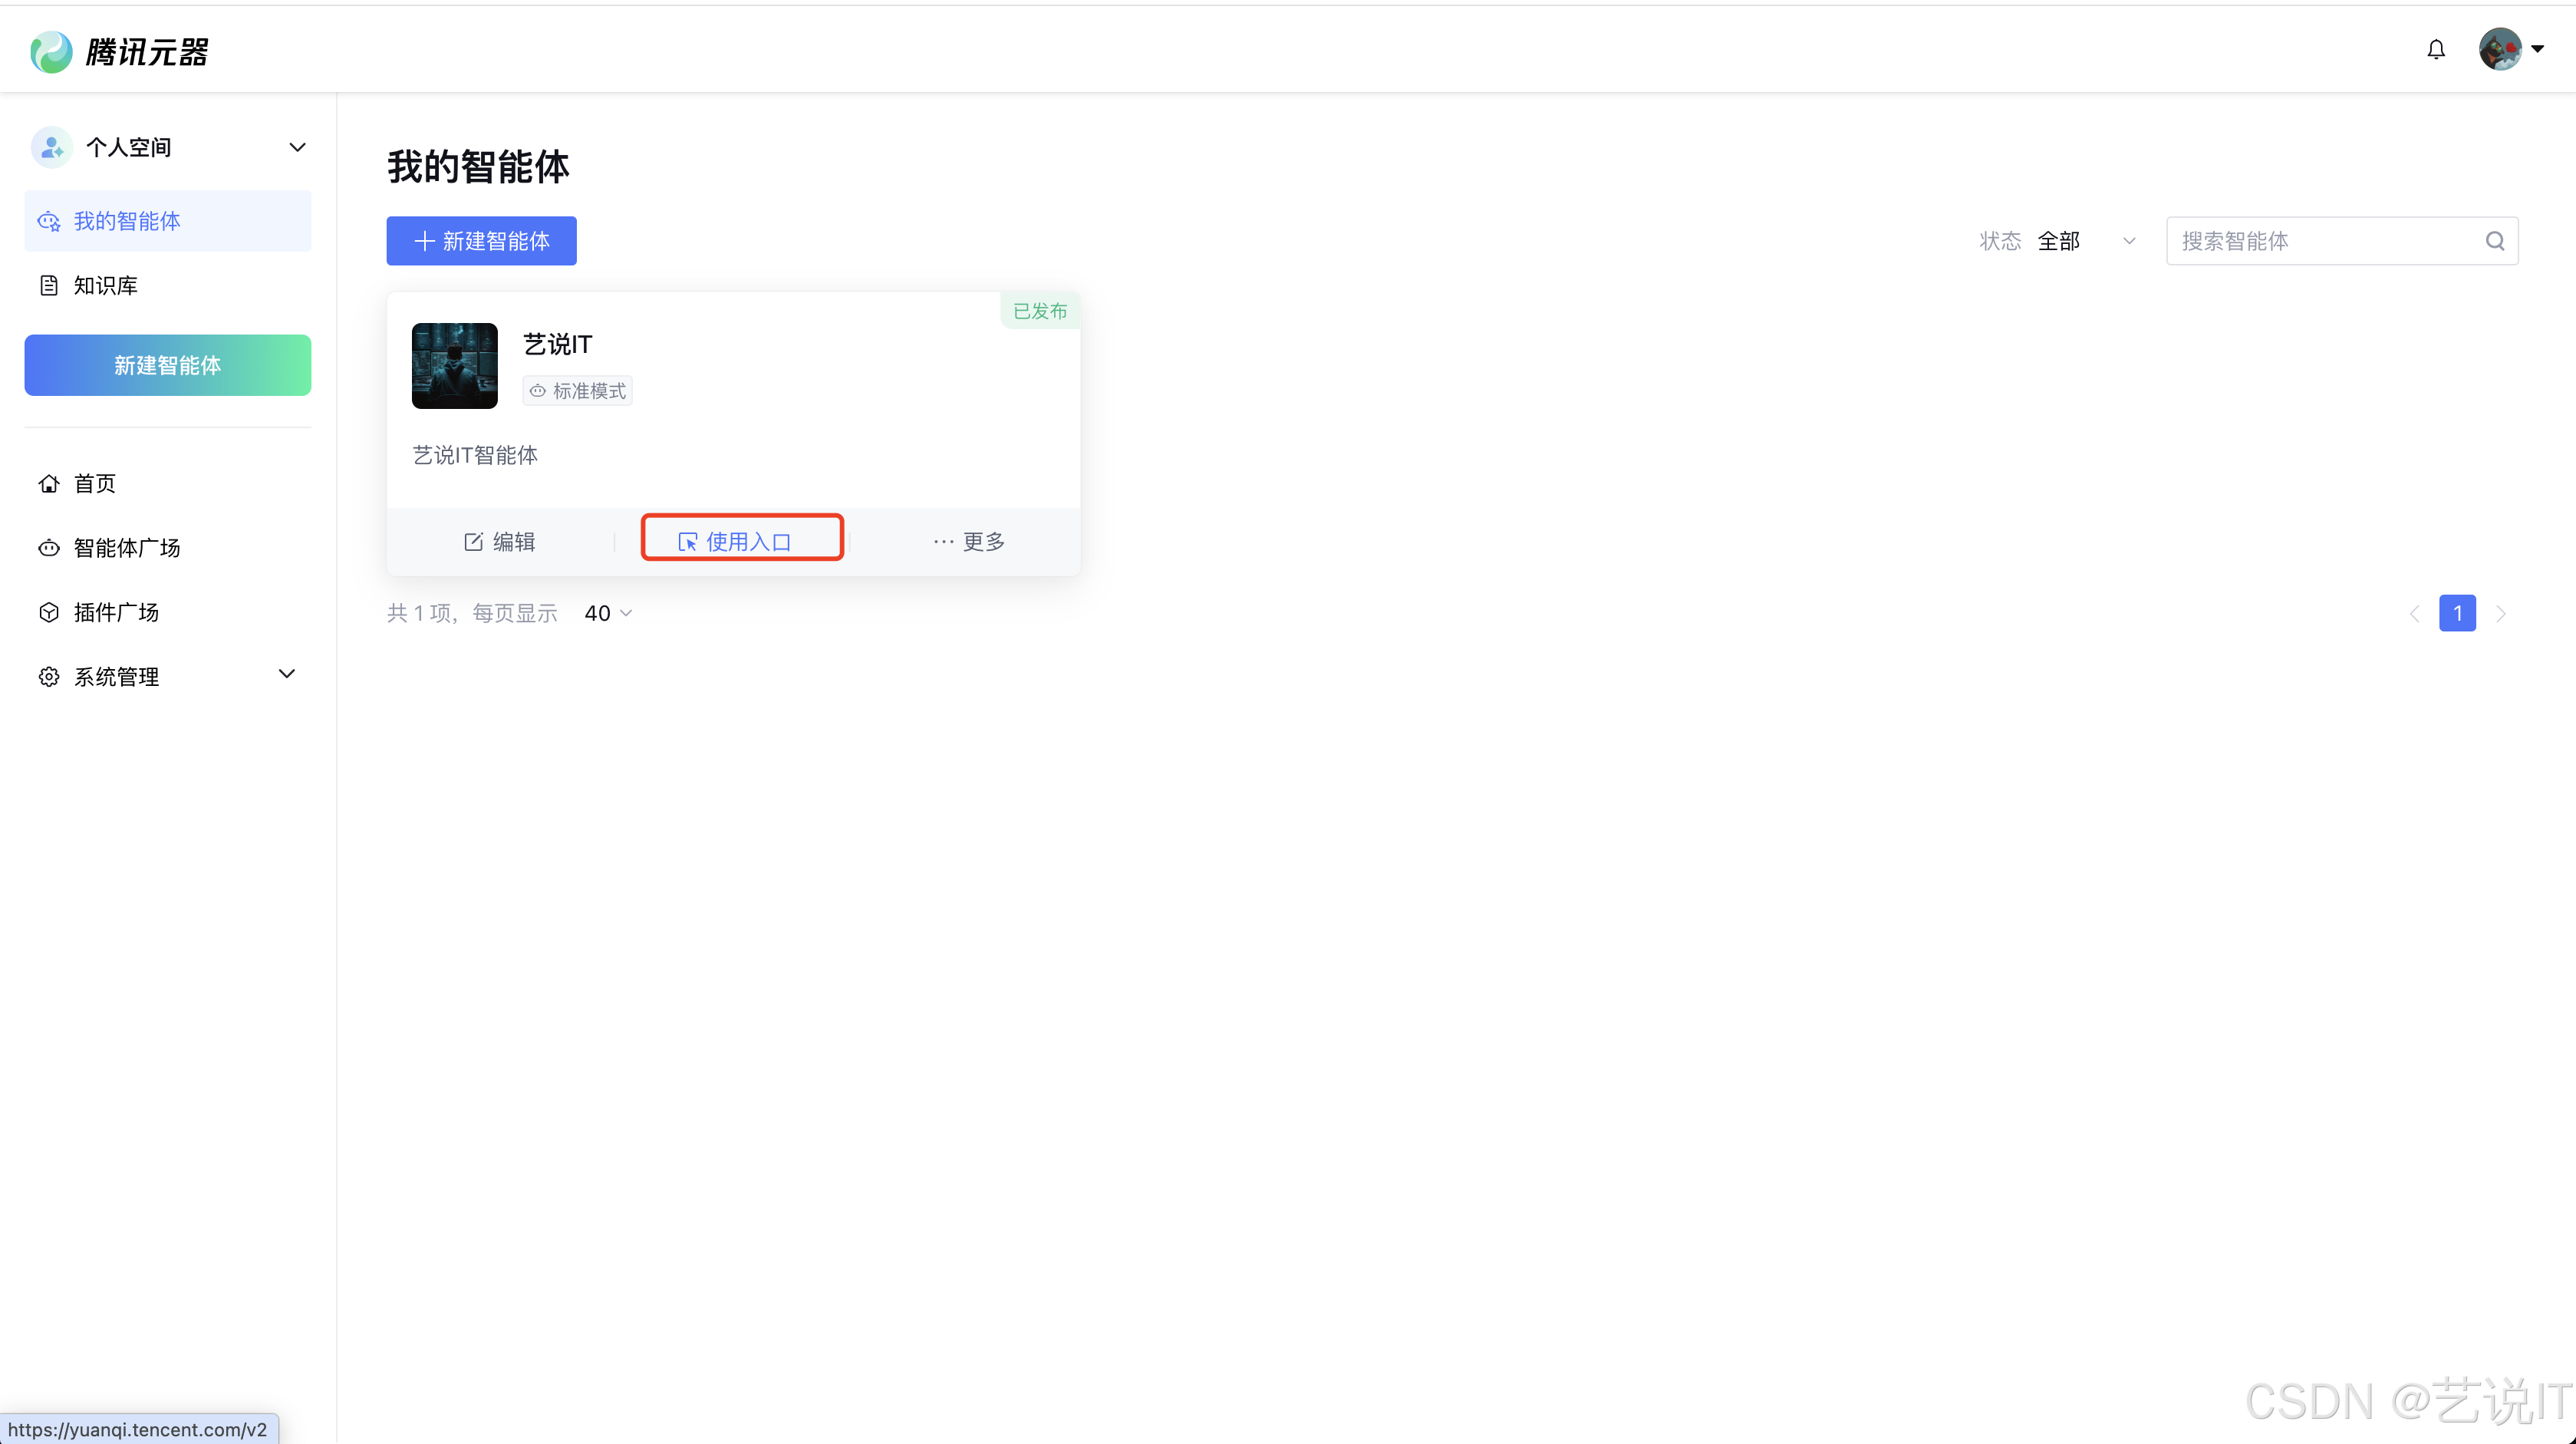Viewport: 2576px width, 1444px height.
Task: Go to 首页 in the sidebar
Action: pyautogui.click(x=95, y=484)
